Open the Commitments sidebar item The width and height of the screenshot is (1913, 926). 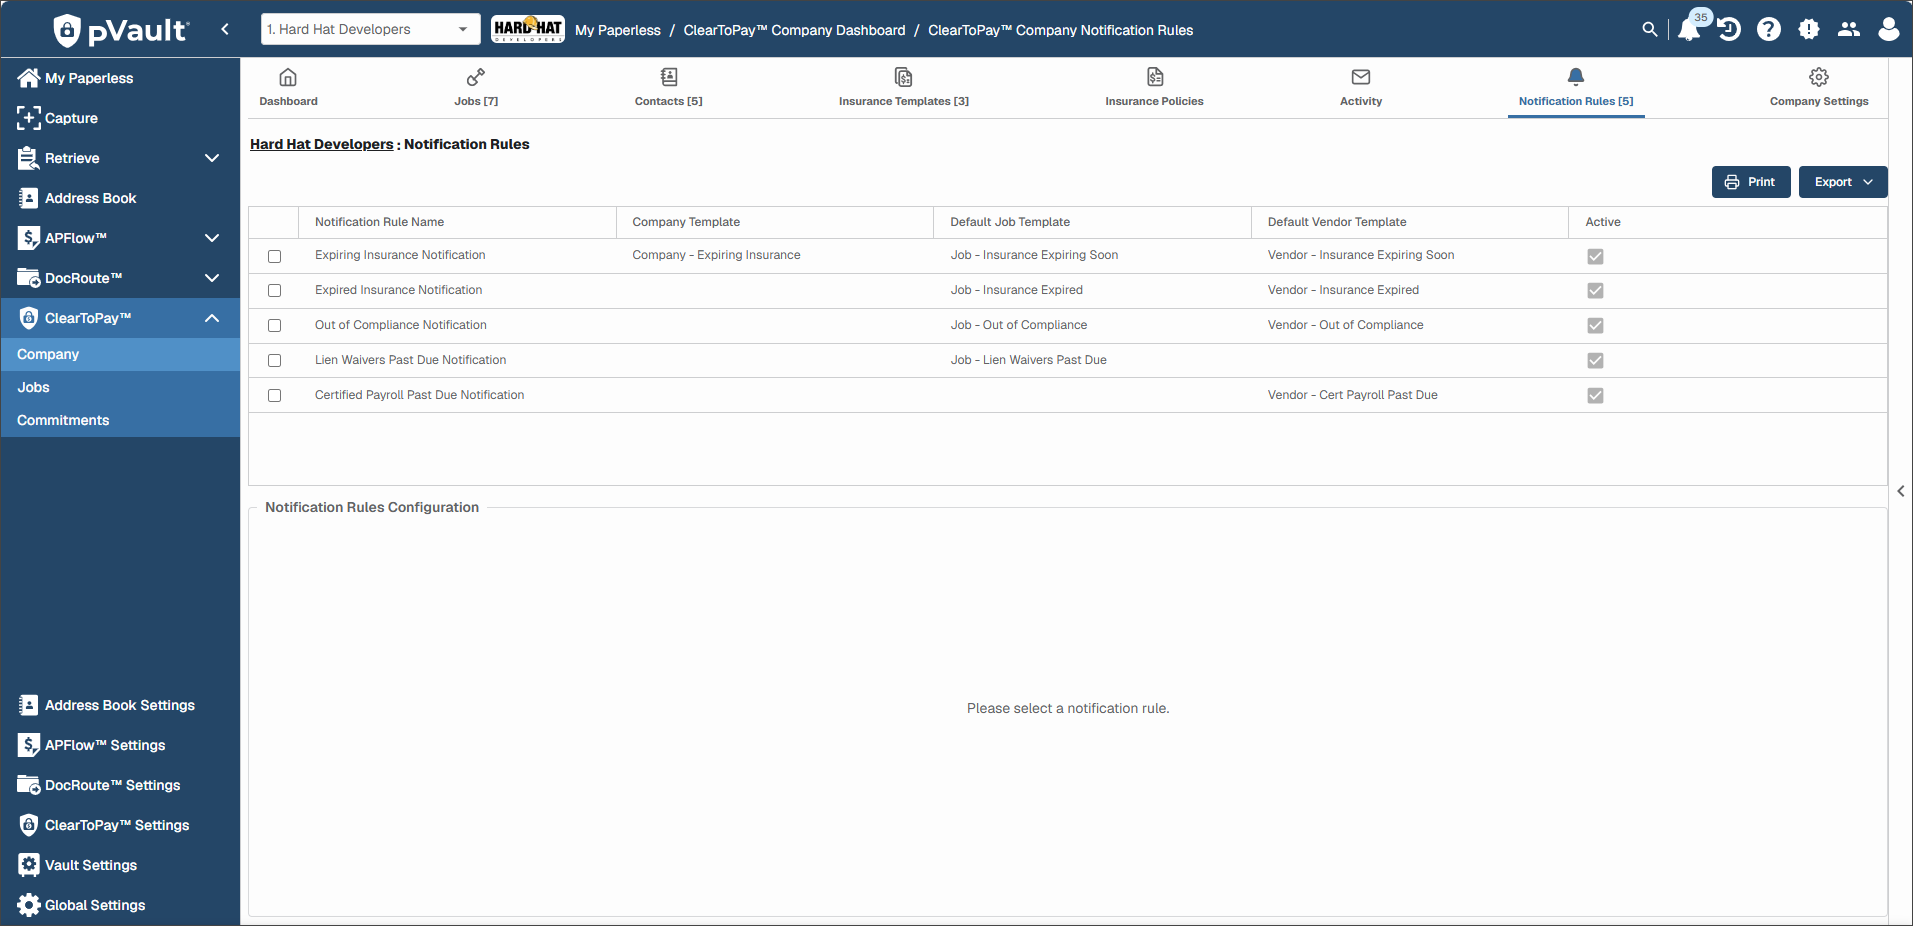click(x=120, y=420)
